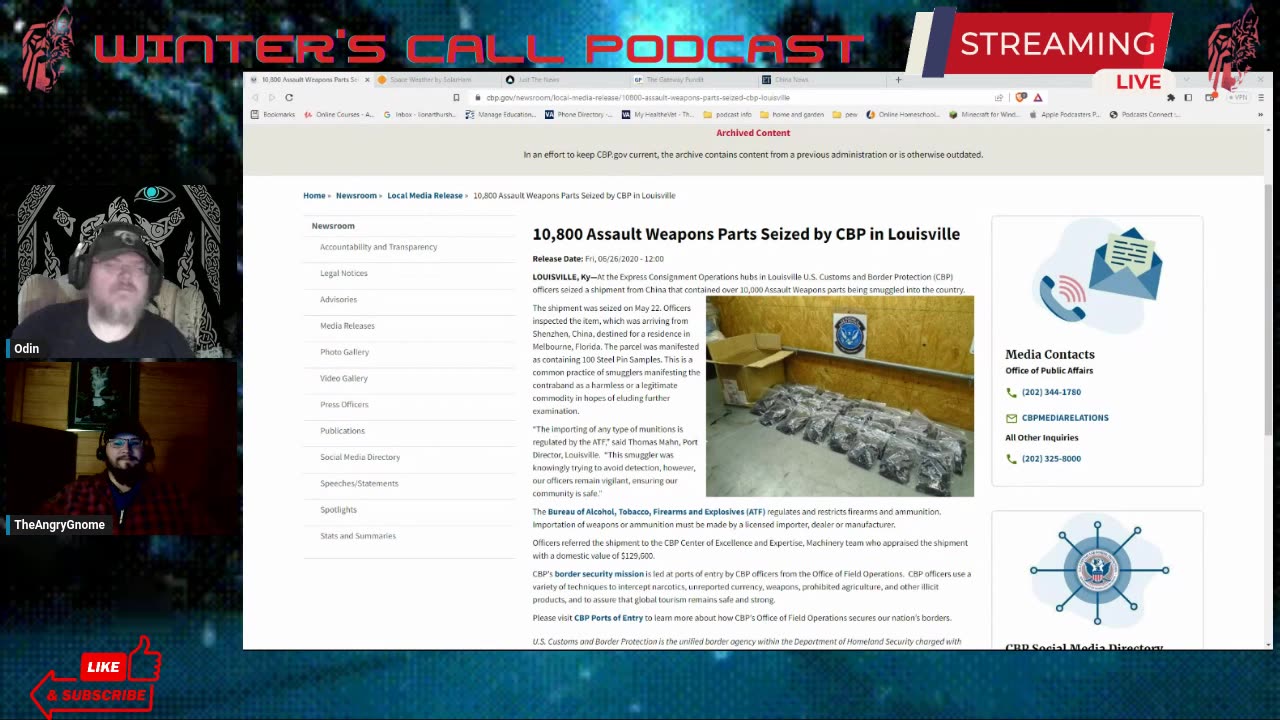The image size is (1280, 720).
Task: Reload the page with the refresh icon
Action: (x=289, y=97)
